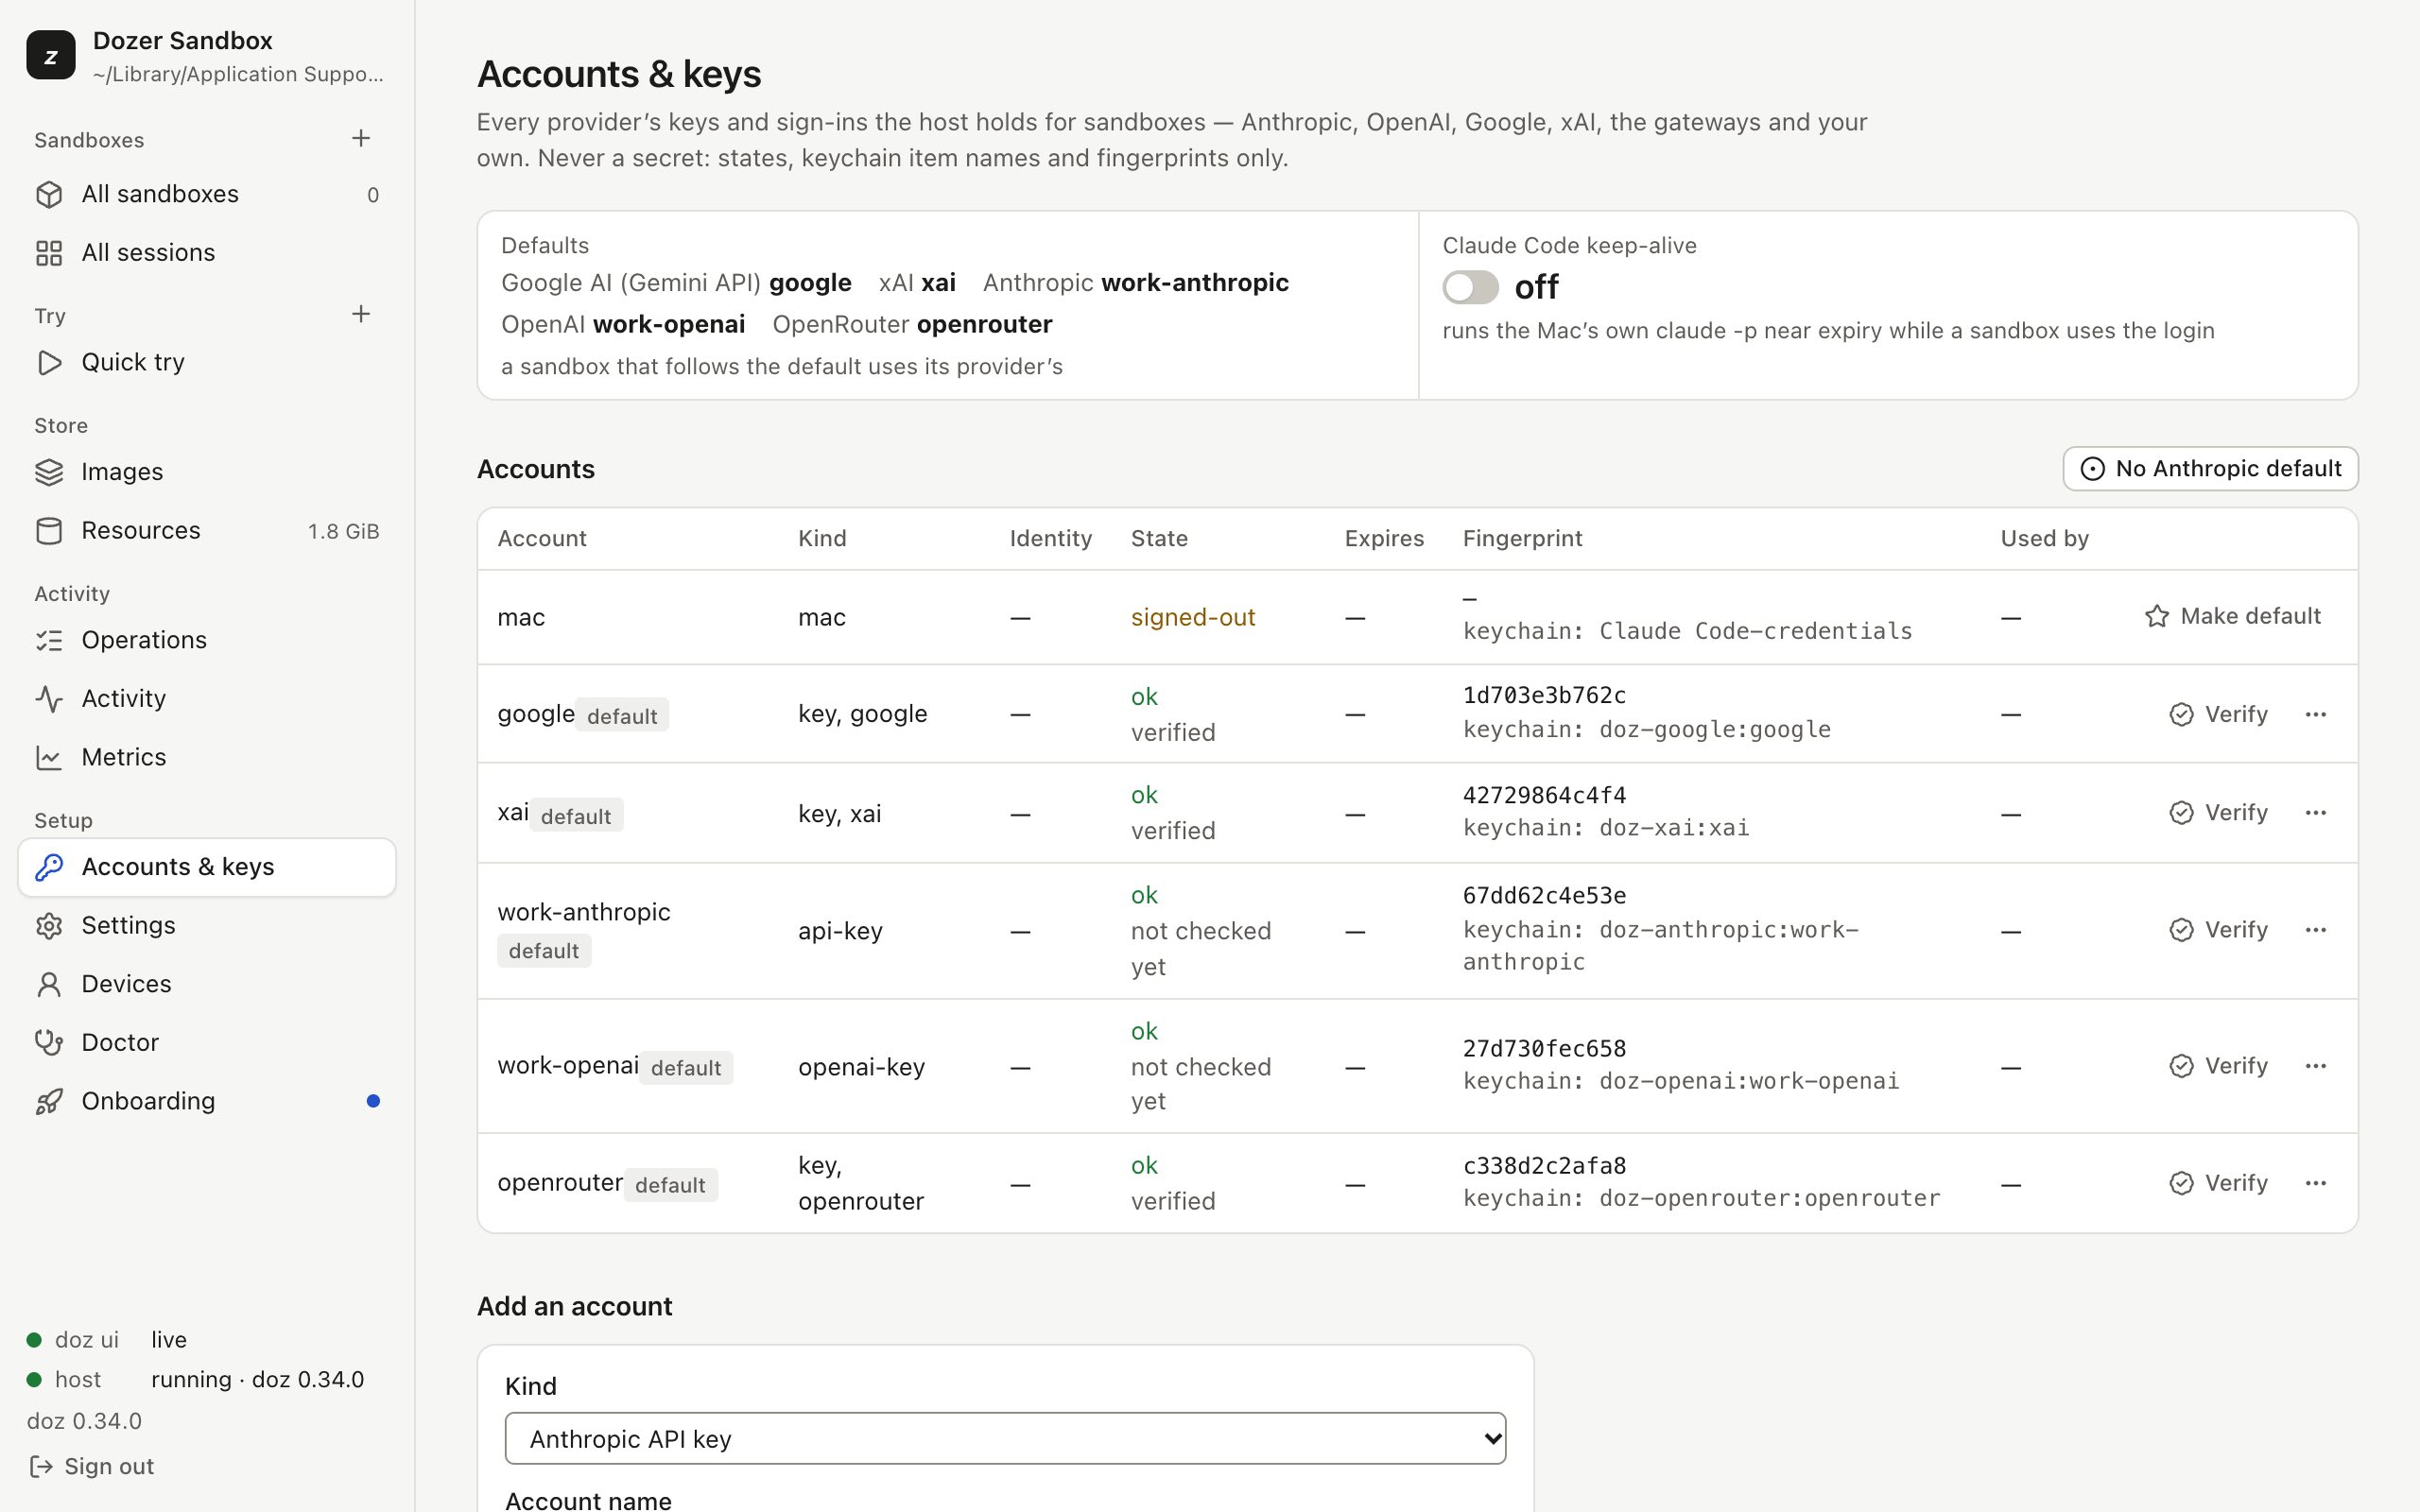This screenshot has width=2420, height=1512.
Task: Open more options for xai row
Action: (2315, 812)
